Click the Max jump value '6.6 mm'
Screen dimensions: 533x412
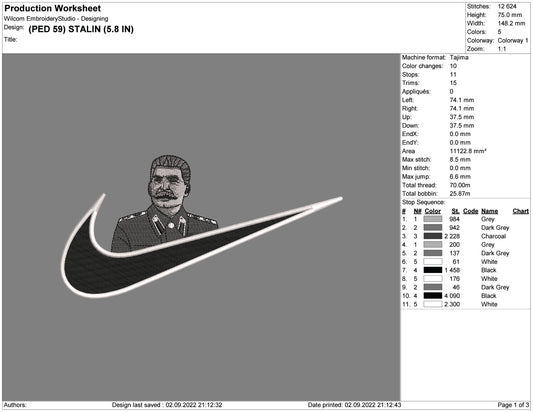[x=460, y=176]
